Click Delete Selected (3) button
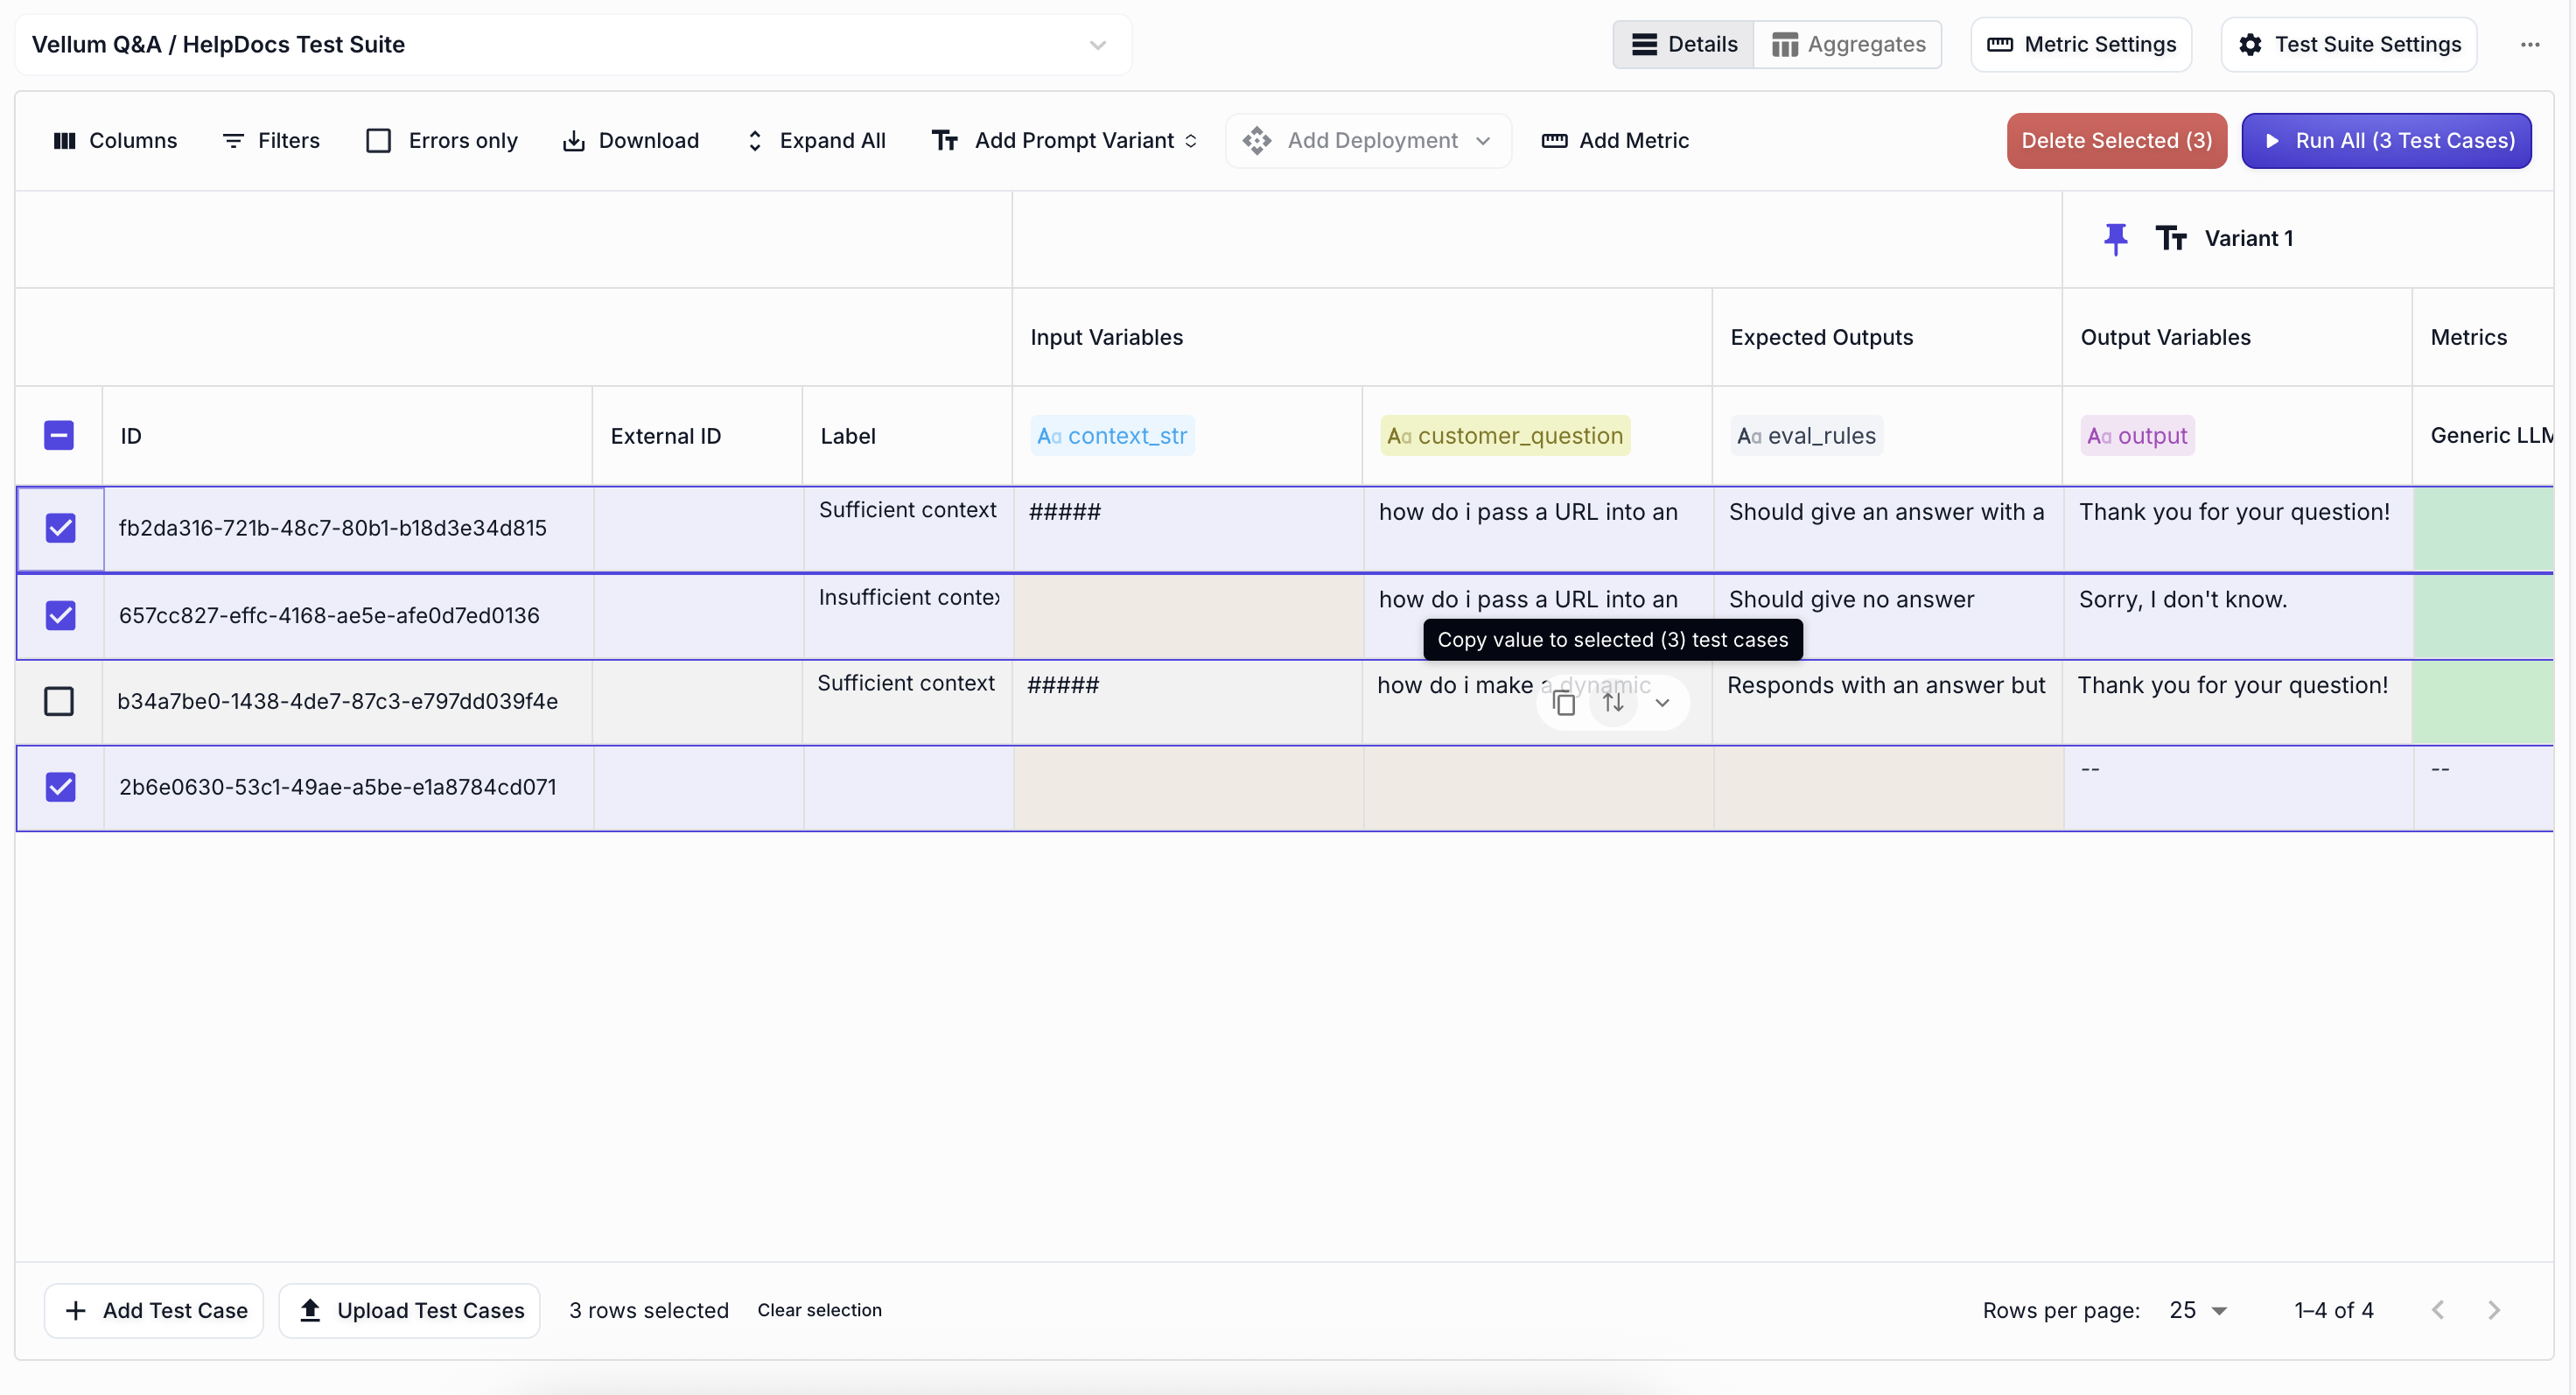Viewport: 2576px width, 1395px height. (2116, 141)
